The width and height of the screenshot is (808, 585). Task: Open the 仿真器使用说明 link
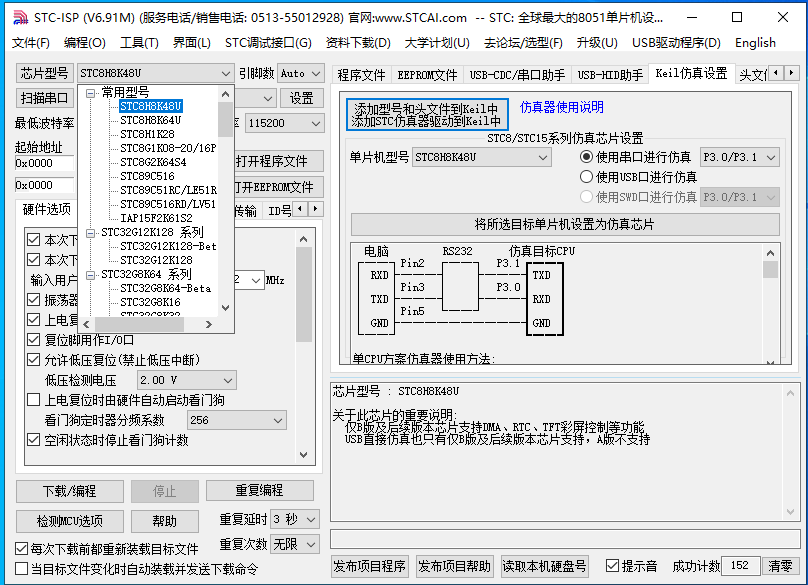click(561, 107)
